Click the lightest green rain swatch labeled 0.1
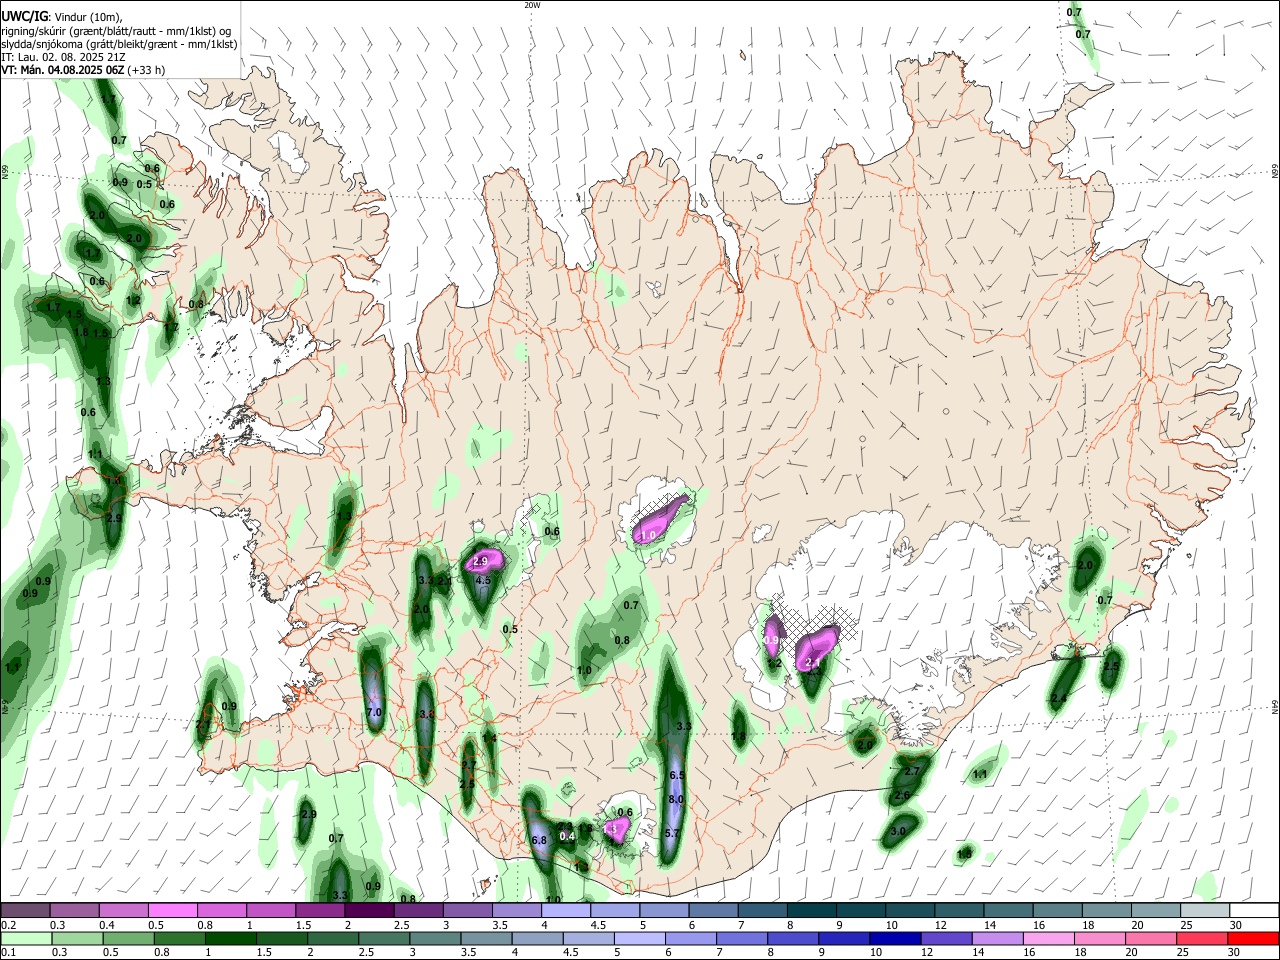This screenshot has width=1280, height=960. click(x=26, y=938)
